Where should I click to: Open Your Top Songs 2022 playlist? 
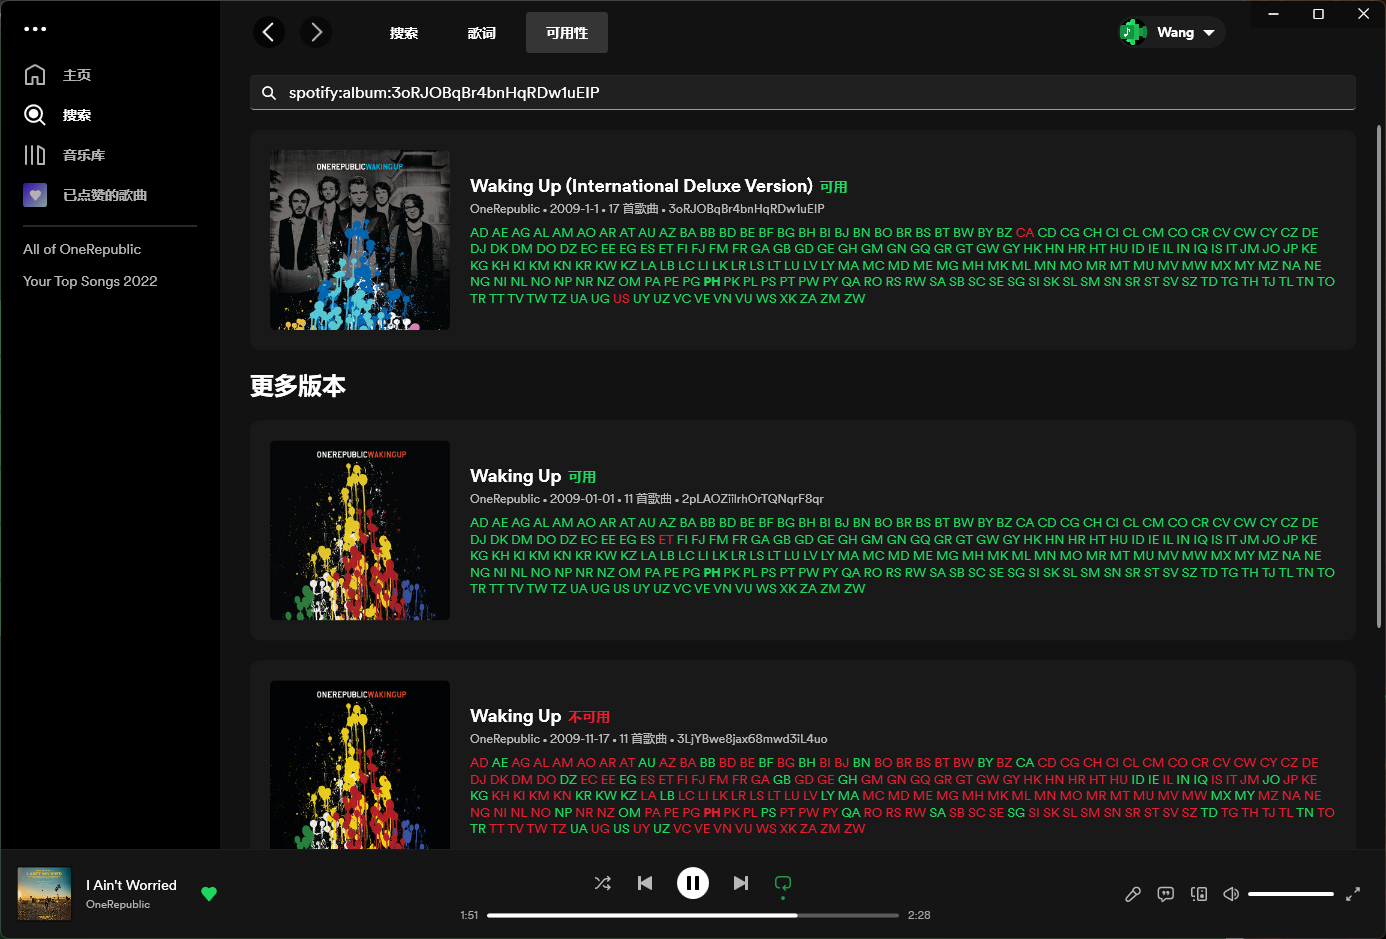click(x=90, y=281)
